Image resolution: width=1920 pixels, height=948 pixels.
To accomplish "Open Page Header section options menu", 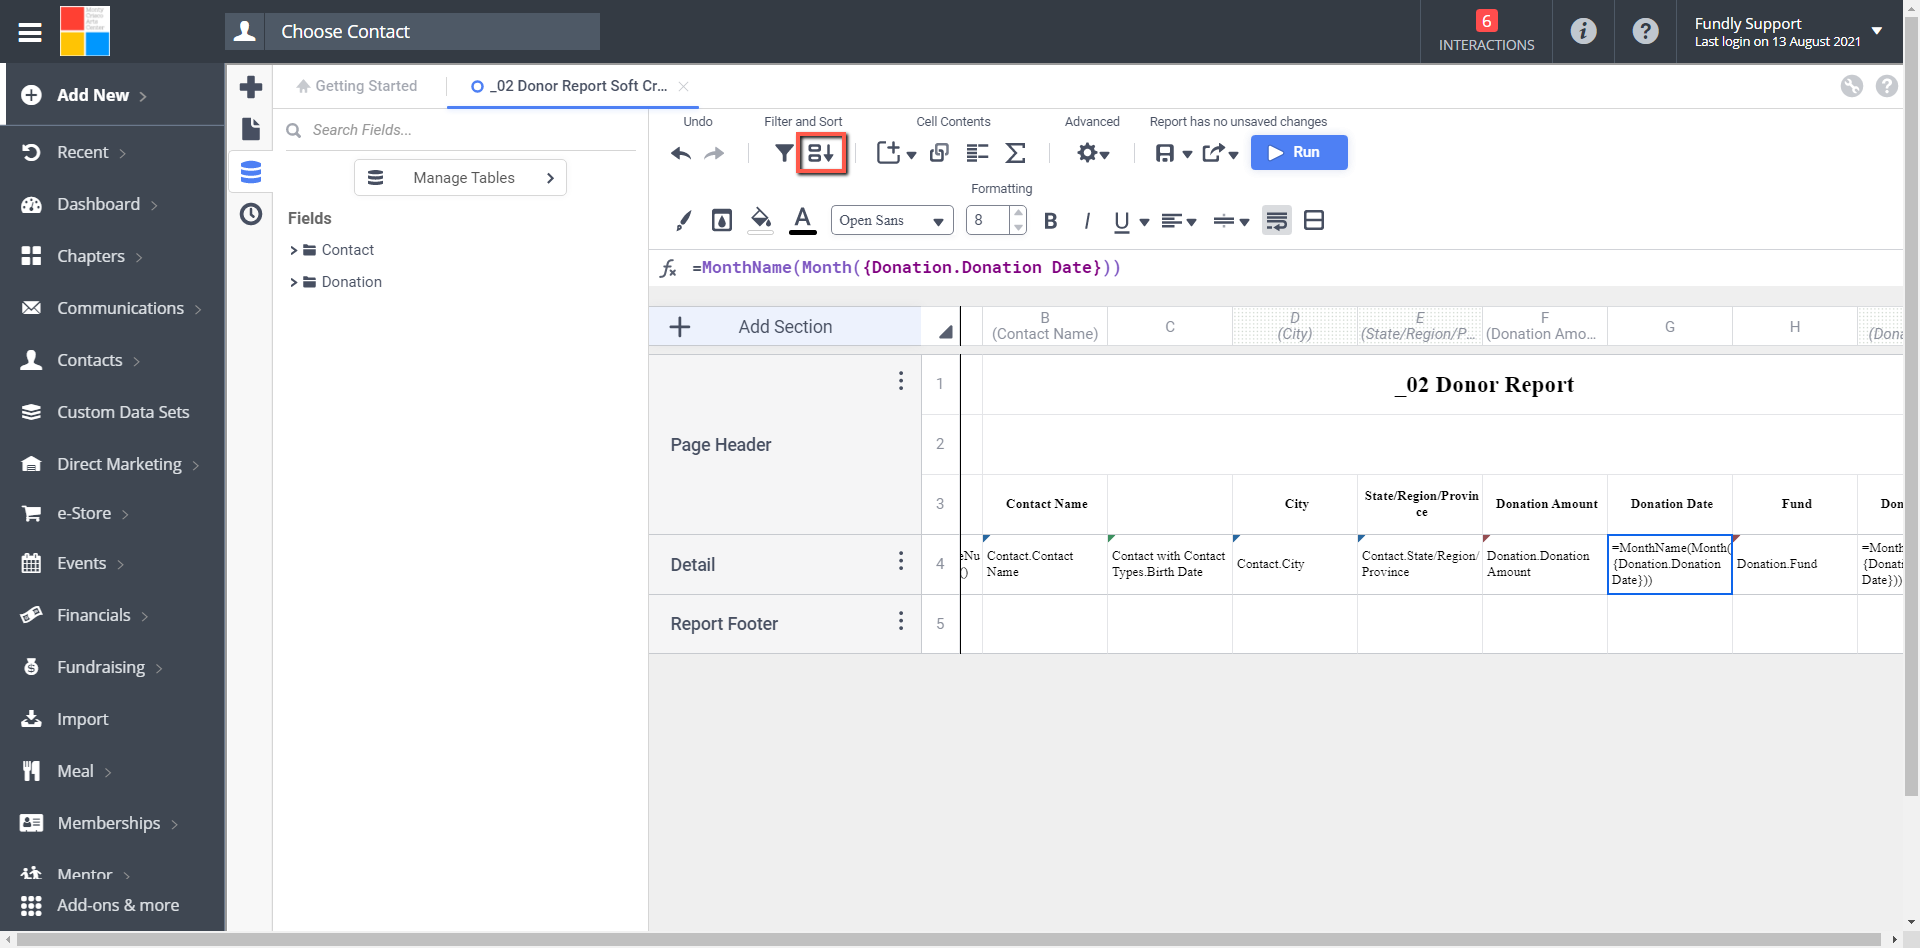I will pos(901,381).
